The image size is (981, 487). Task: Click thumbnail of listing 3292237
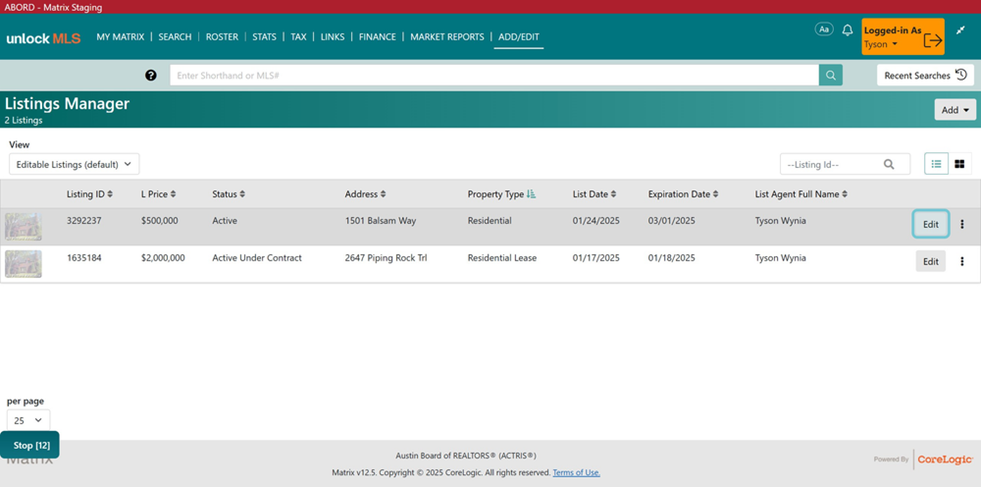(23, 226)
